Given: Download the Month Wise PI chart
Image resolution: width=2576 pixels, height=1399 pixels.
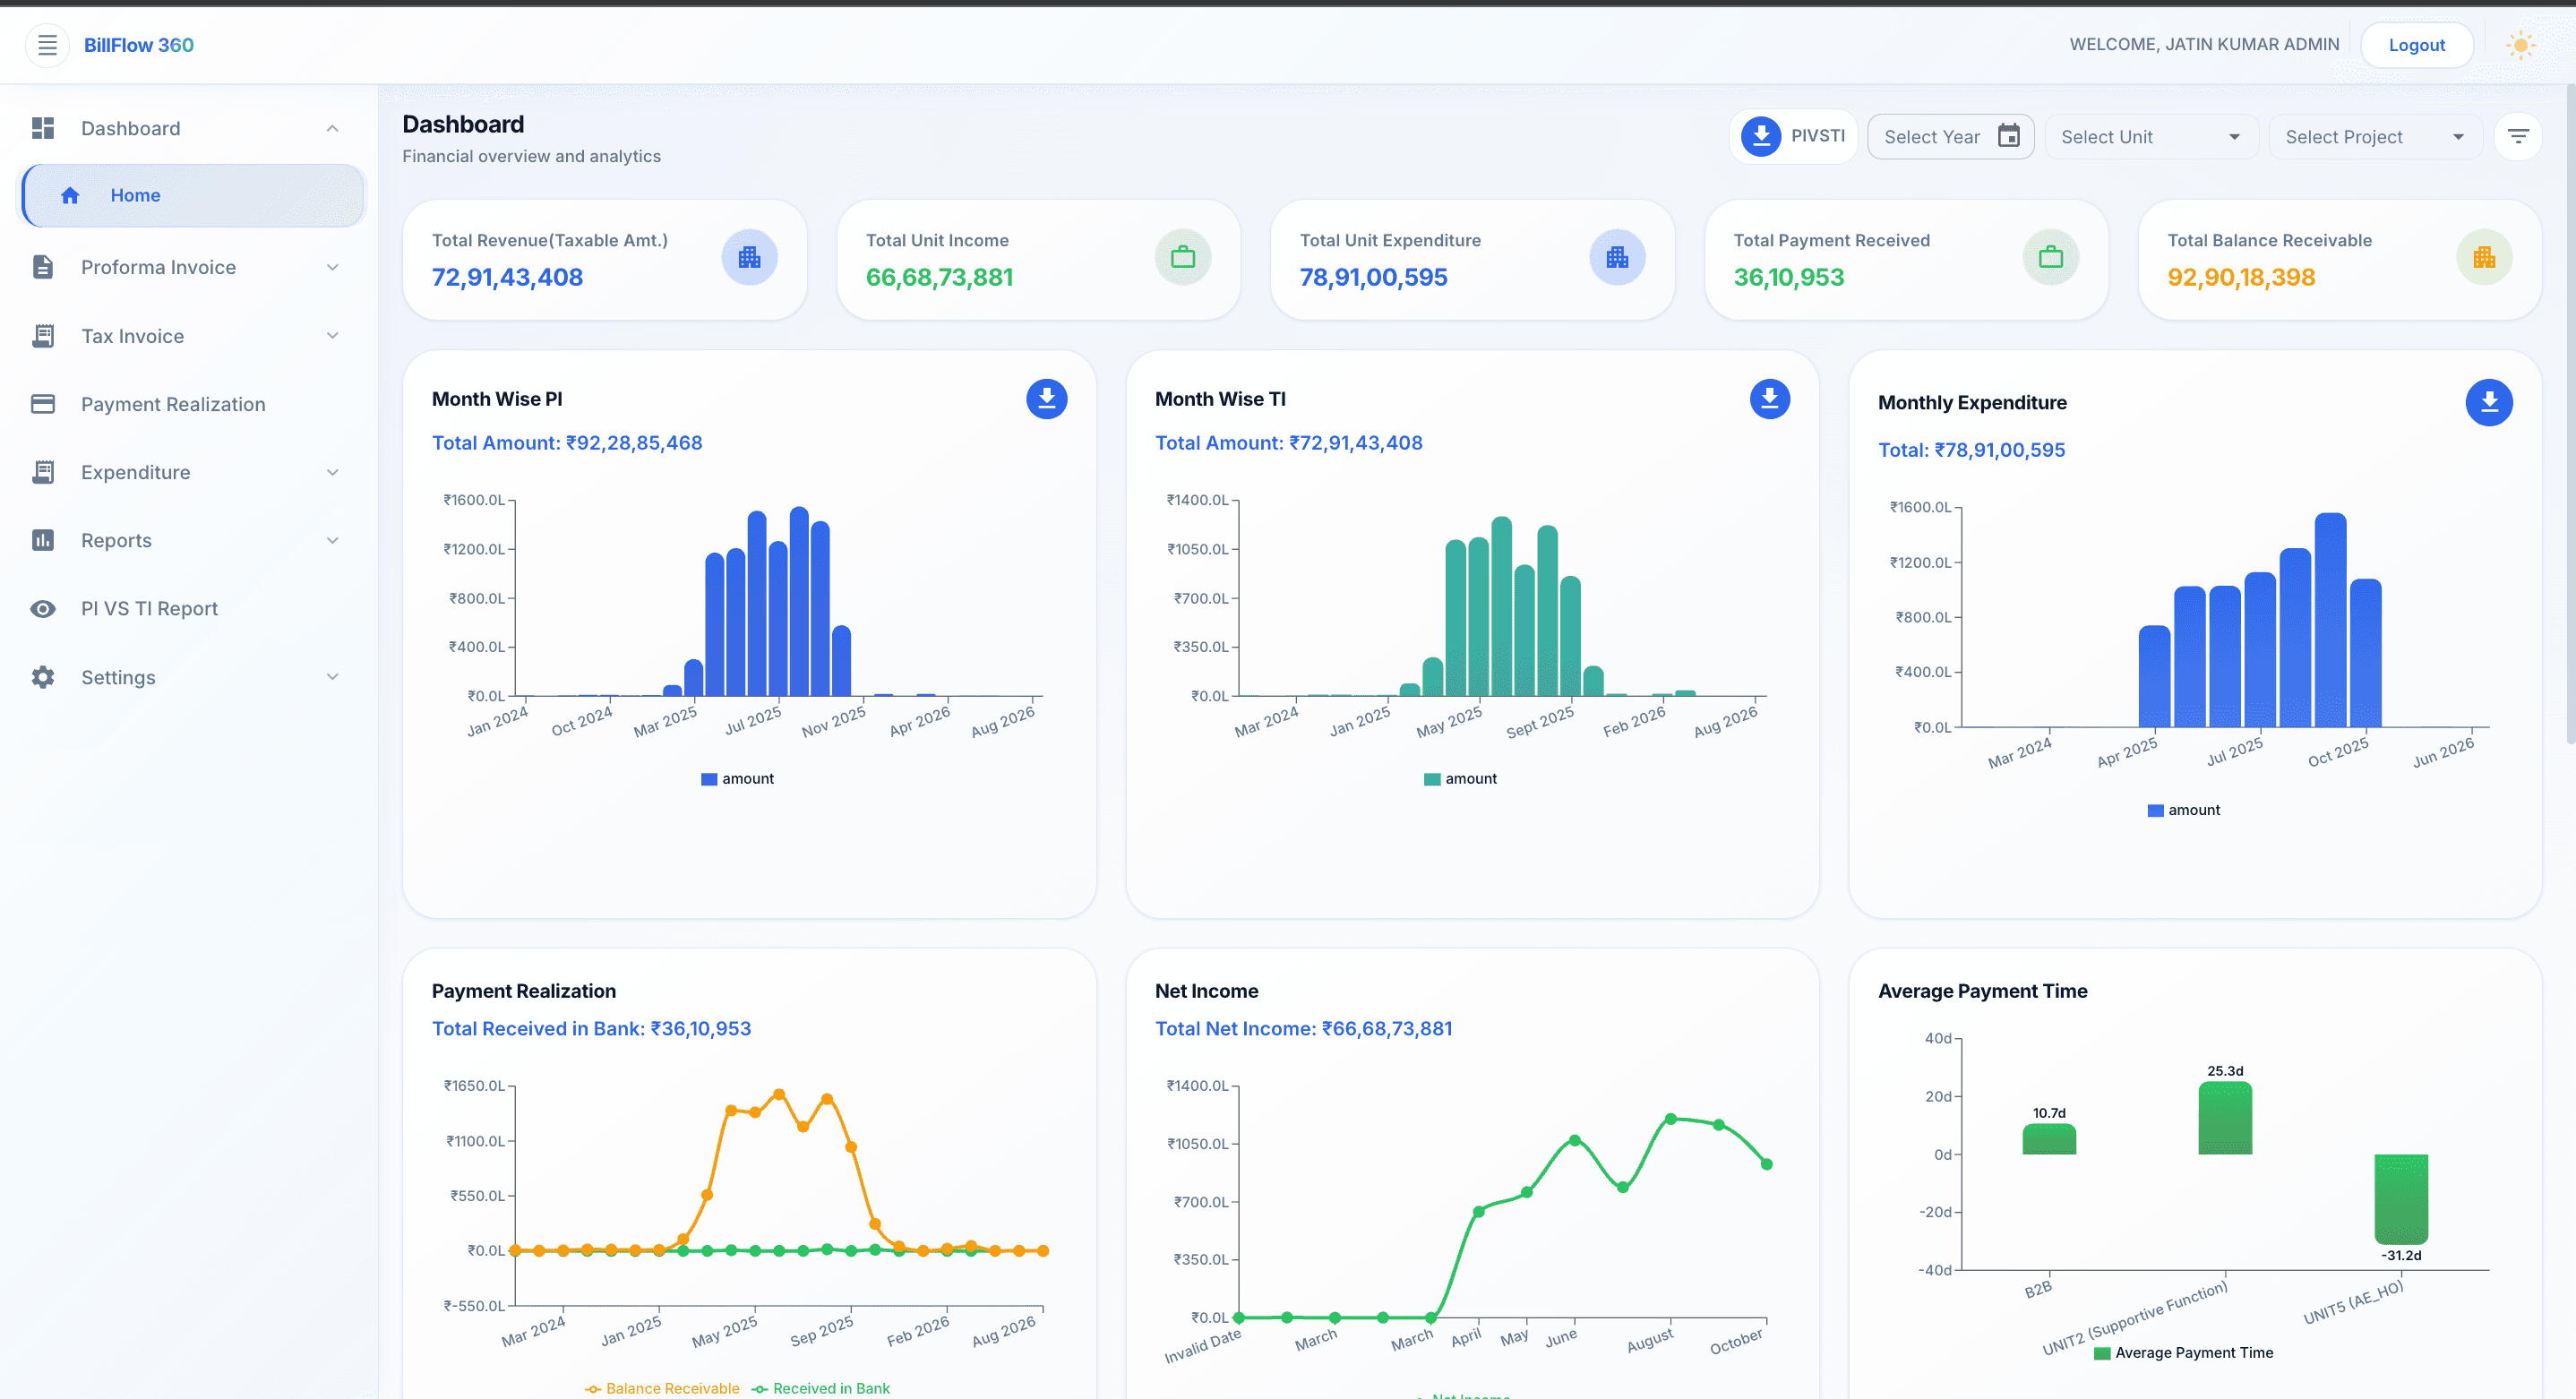Looking at the screenshot, I should point(1046,399).
